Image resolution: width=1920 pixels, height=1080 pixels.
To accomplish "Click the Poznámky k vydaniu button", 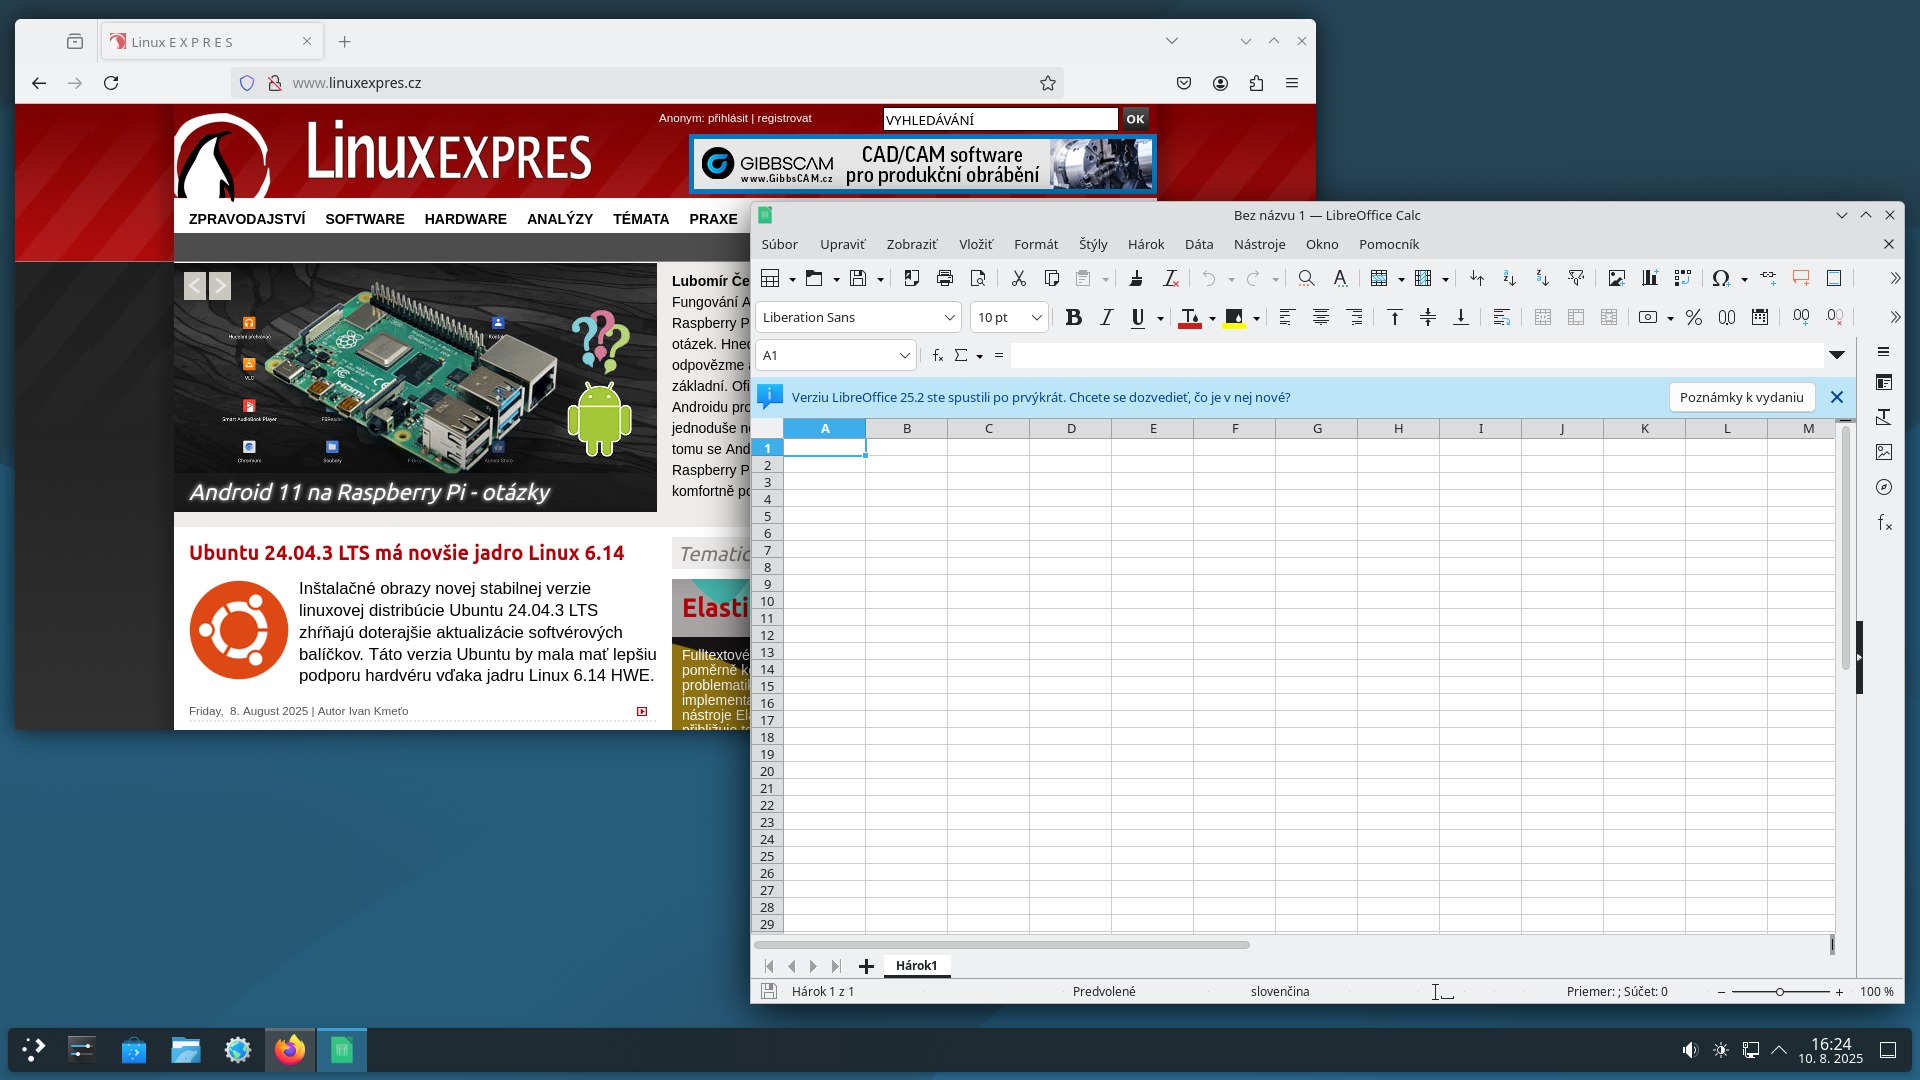I will (x=1741, y=397).
